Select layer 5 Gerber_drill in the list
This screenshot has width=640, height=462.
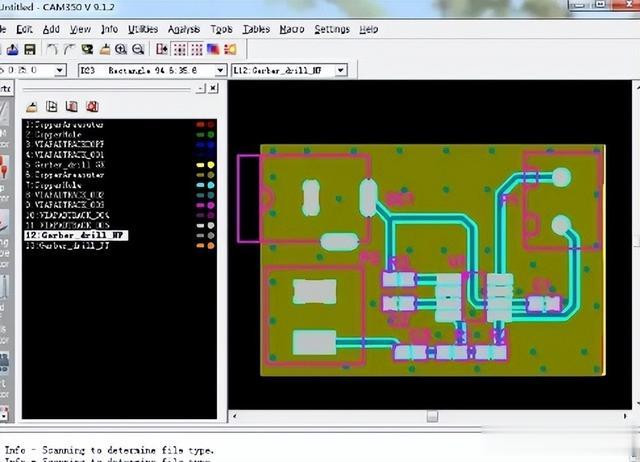click(64, 165)
